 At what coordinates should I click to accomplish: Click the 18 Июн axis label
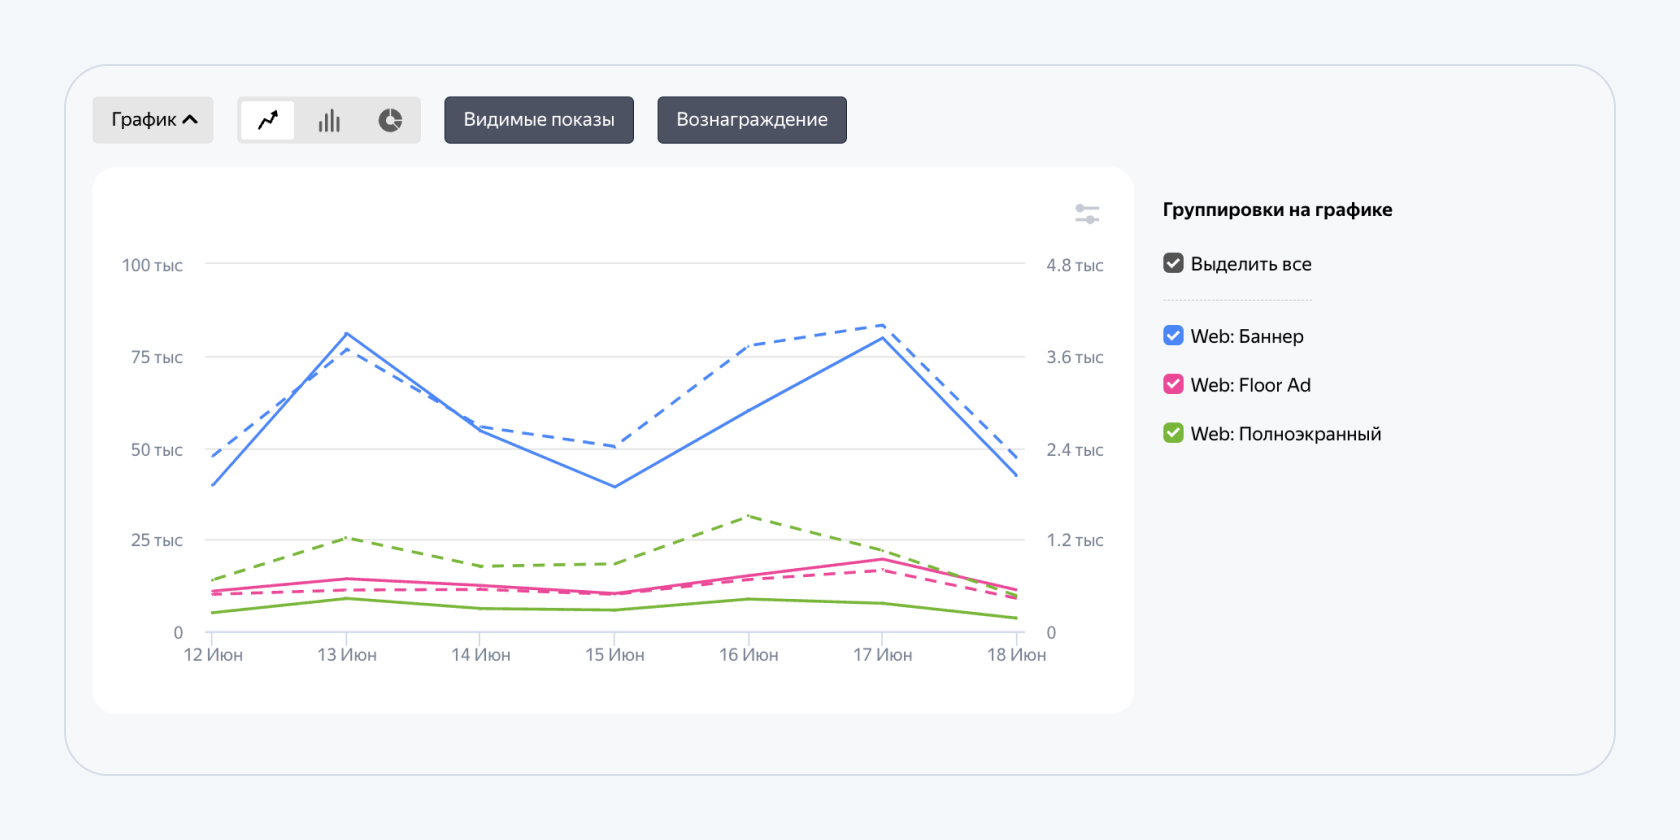pos(1016,655)
